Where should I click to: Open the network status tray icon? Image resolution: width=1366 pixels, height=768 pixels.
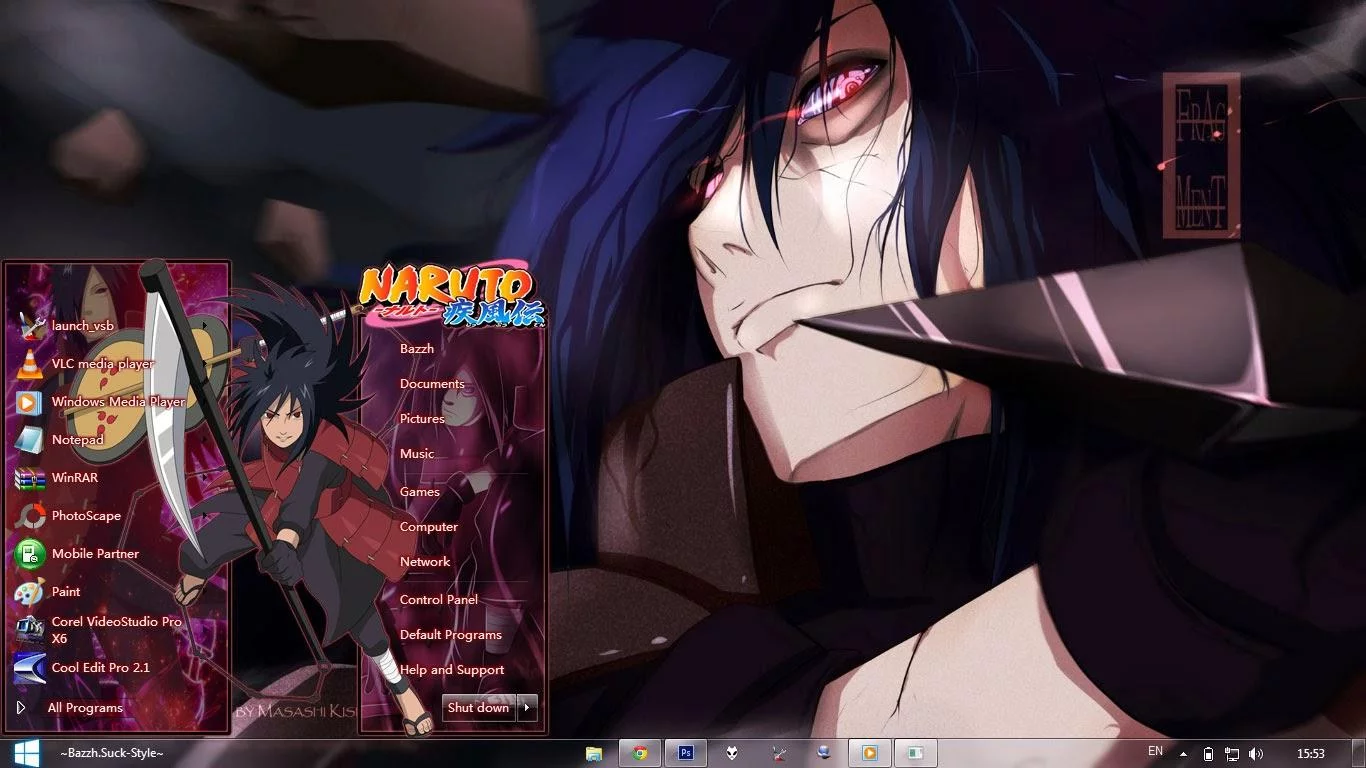1232,754
